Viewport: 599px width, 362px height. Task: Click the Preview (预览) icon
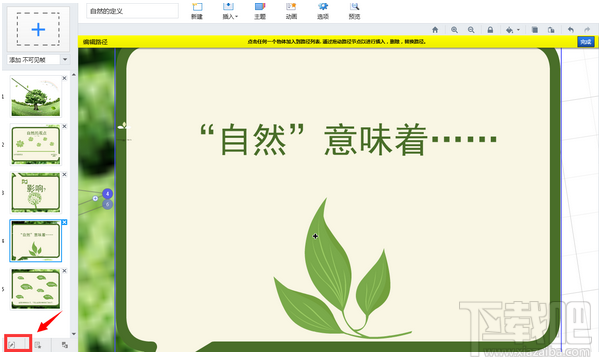coord(354,11)
